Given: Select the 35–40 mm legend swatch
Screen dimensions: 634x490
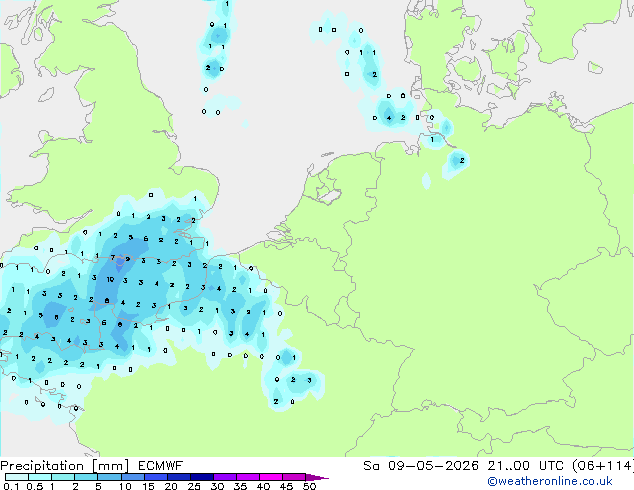Looking at the screenshot, I should pyautogui.click(x=248, y=477).
